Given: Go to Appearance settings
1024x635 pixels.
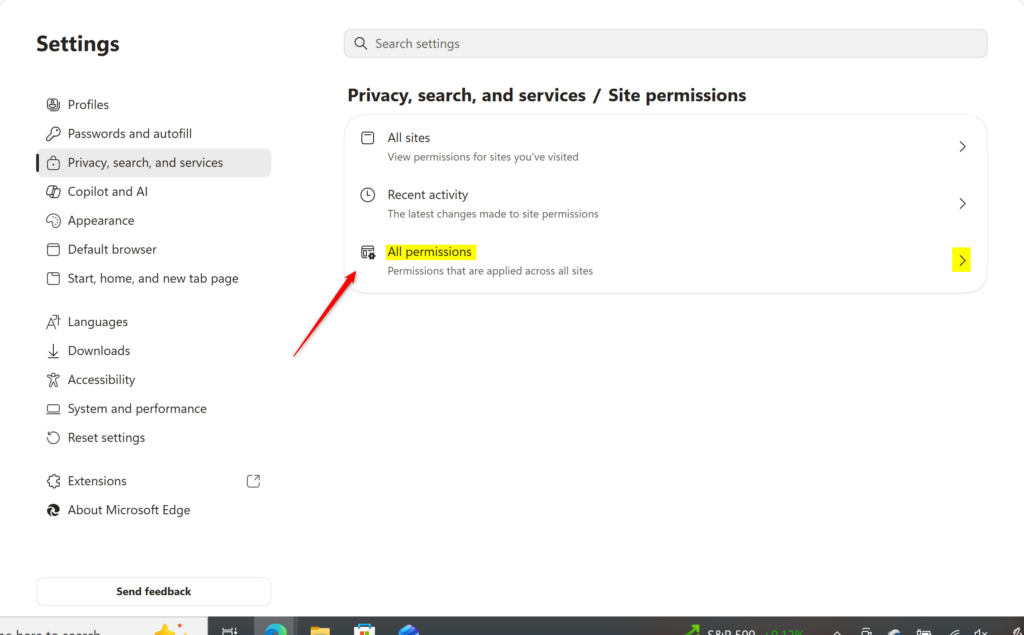Looking at the screenshot, I should pos(153,220).
